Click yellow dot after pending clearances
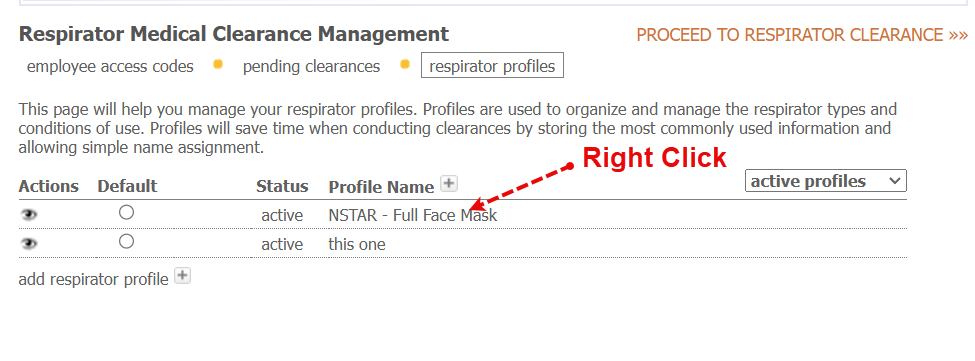This screenshot has width=975, height=361. pyautogui.click(x=405, y=64)
